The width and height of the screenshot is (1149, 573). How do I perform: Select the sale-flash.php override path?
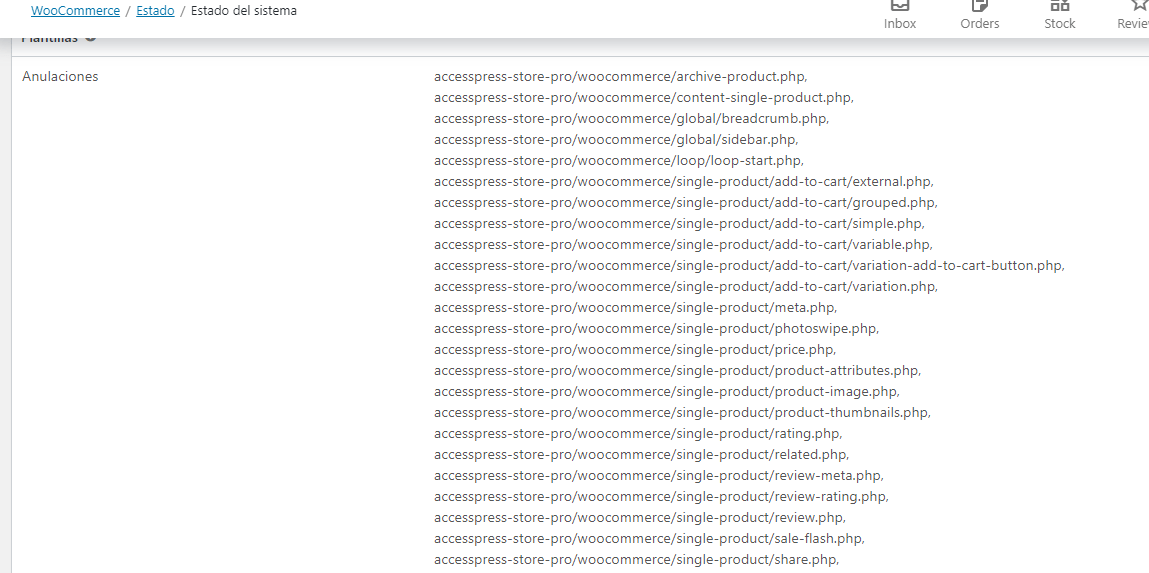coord(650,539)
